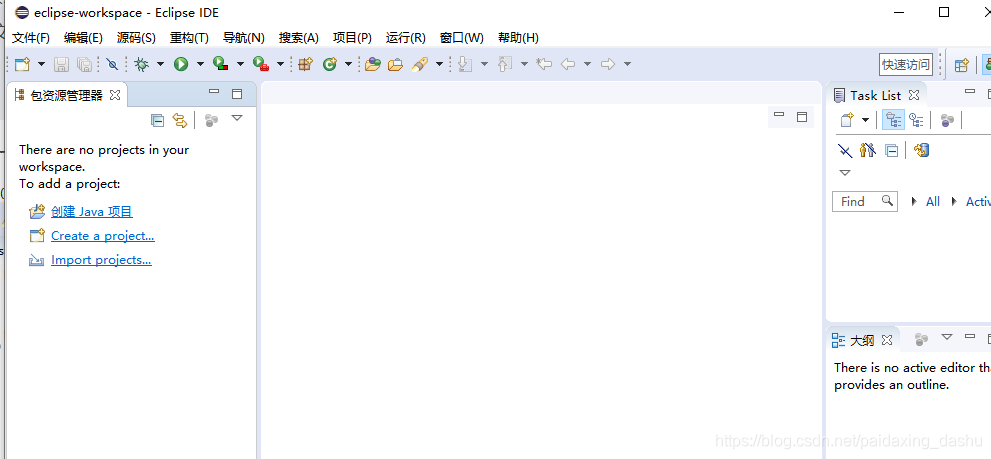The image size is (991, 459).
Task: Open the 项目(P) menu
Action: [x=352, y=37]
